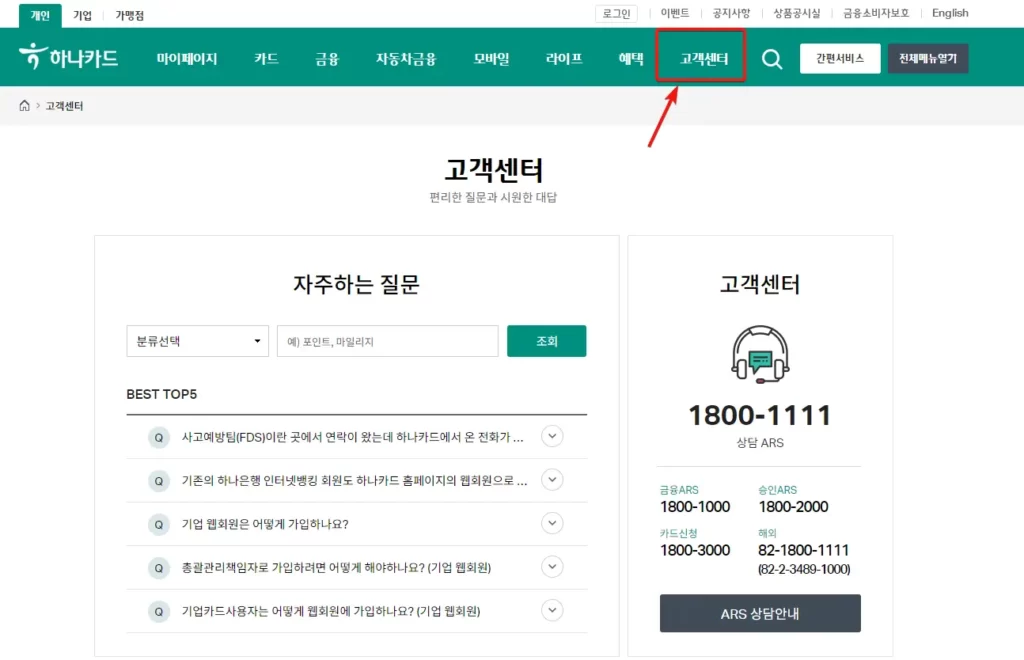Viewport: 1024px width, 660px height.
Task: Expand the 사고예방팀(FDS) question answer
Action: (x=552, y=436)
